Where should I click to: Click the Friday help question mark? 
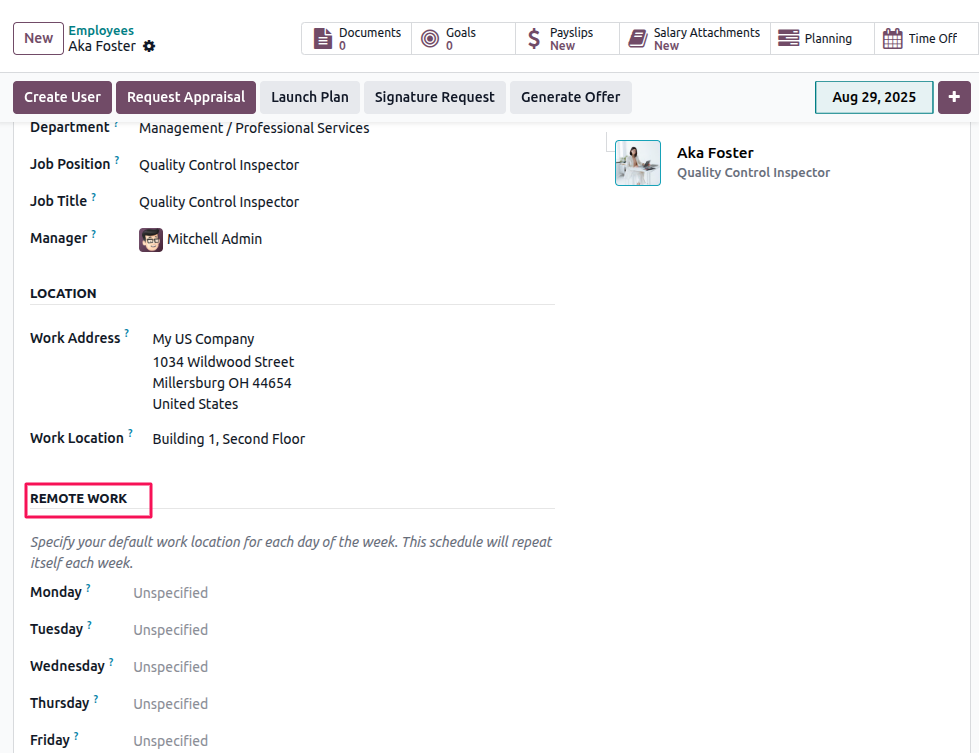(76, 736)
